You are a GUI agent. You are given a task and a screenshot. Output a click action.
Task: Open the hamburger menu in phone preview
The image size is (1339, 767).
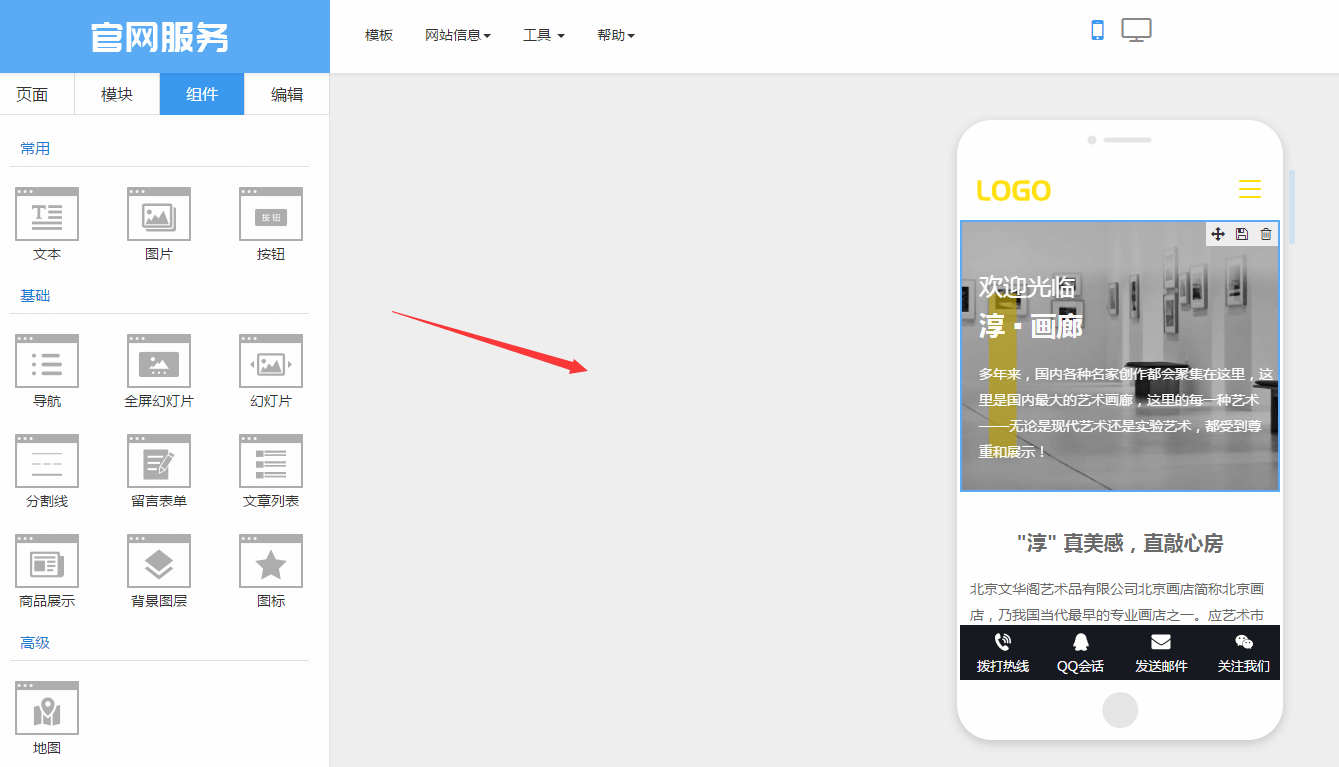point(1249,189)
